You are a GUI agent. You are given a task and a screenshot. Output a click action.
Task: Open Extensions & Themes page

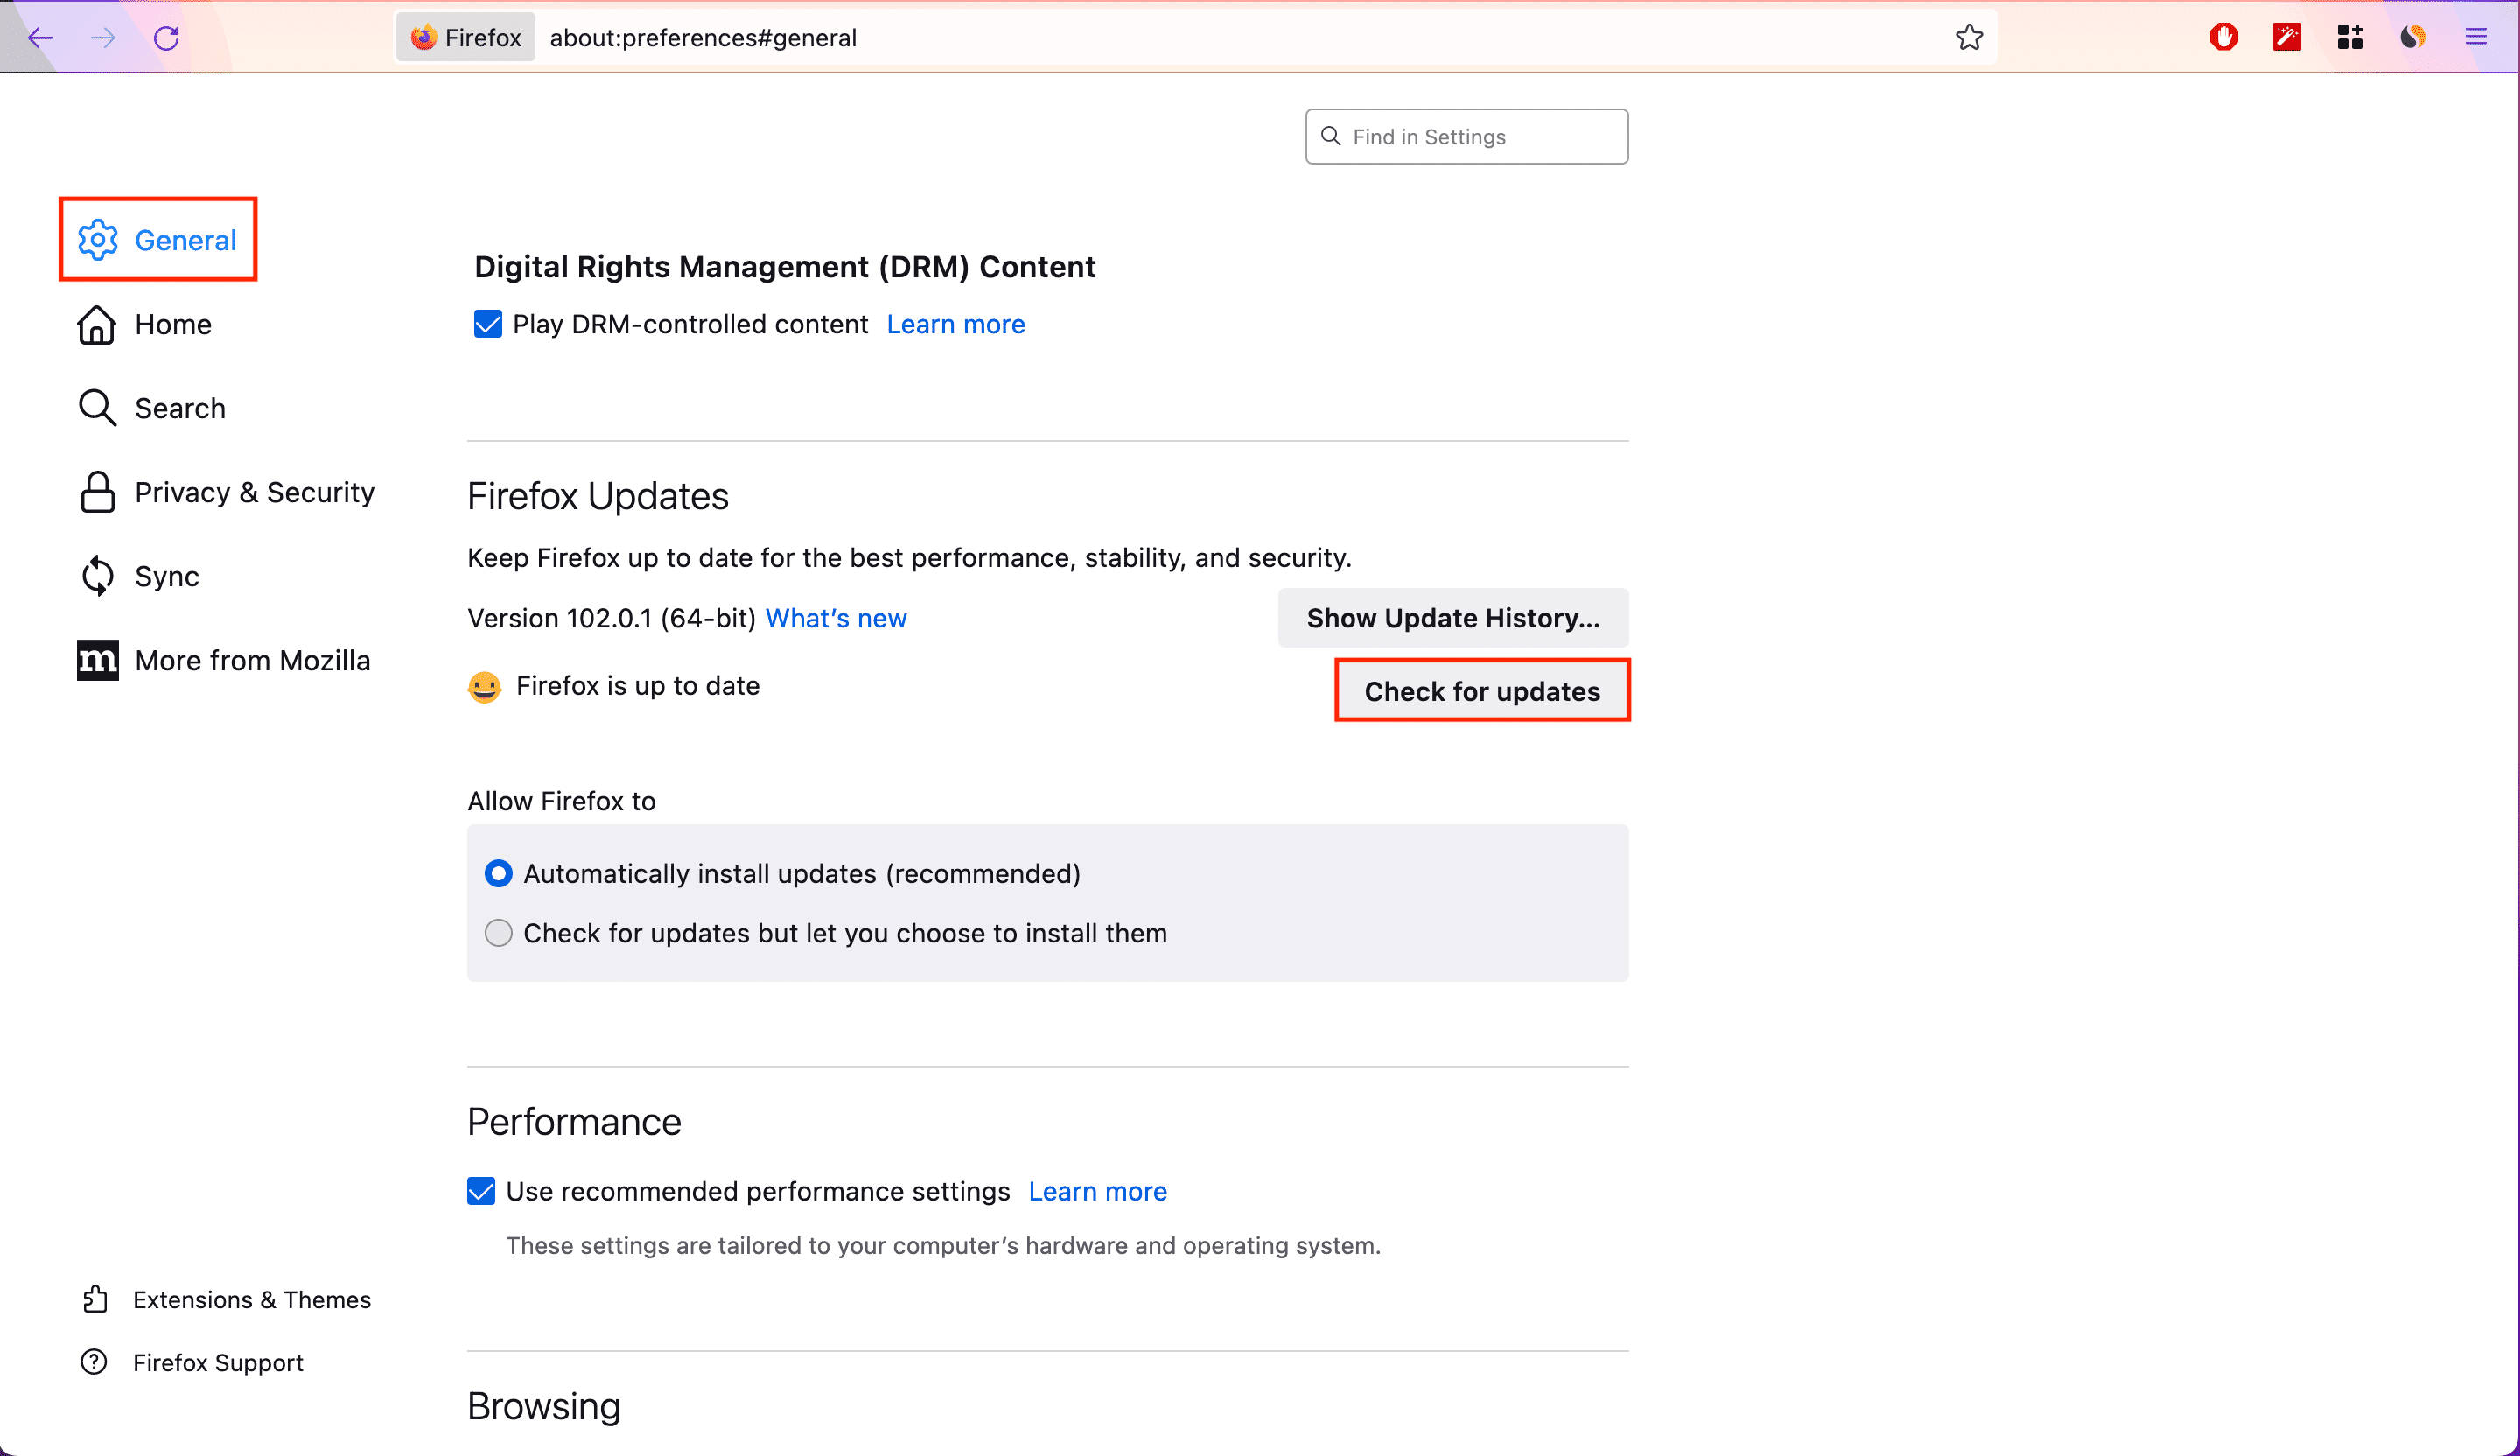pos(226,1299)
